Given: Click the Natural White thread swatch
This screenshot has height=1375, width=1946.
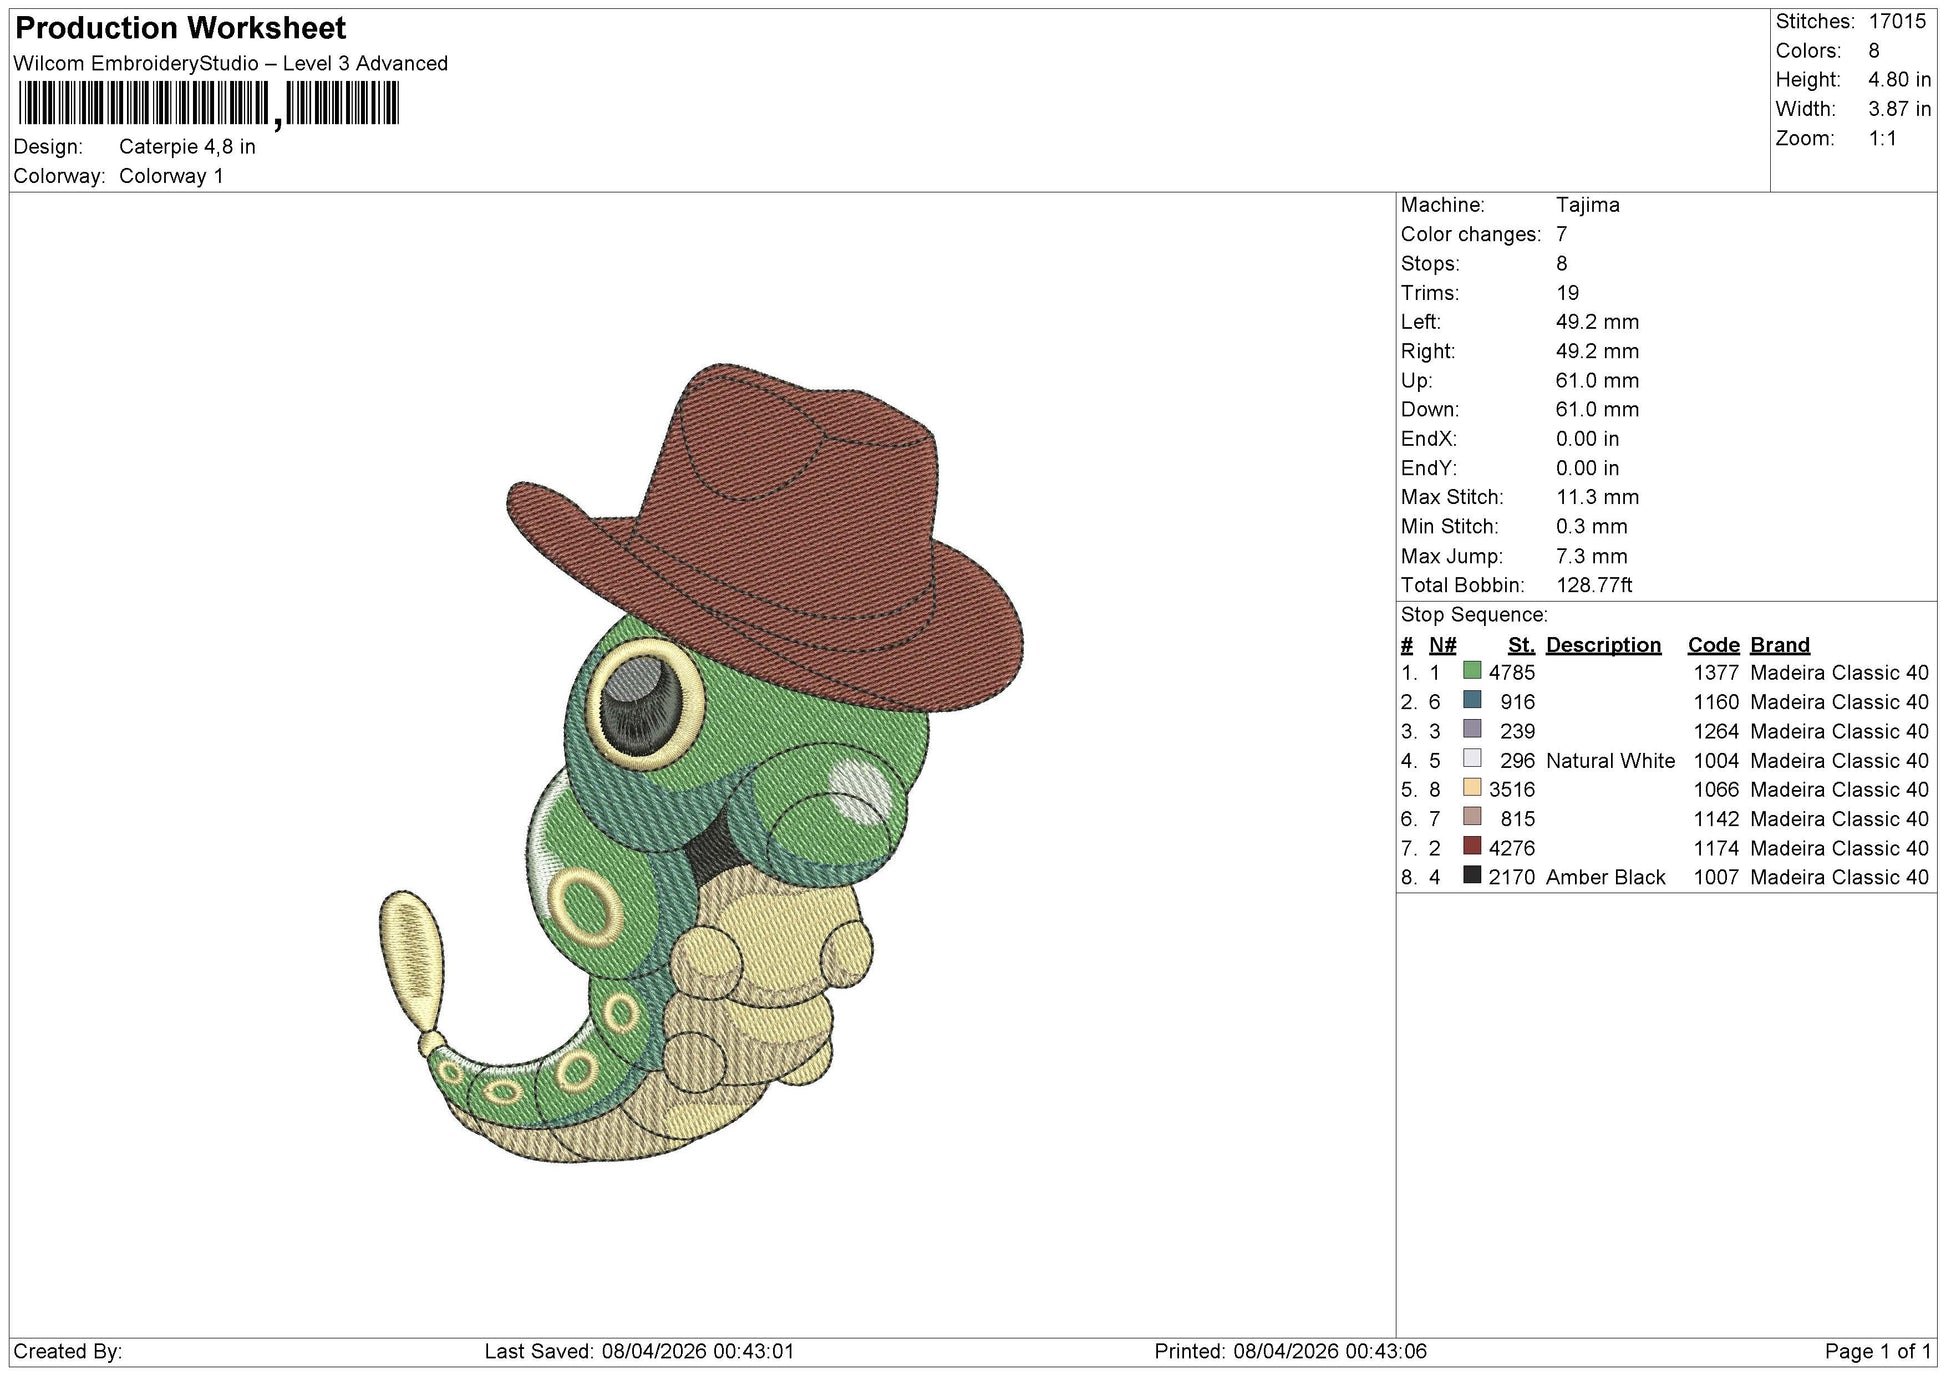Looking at the screenshot, I should pyautogui.click(x=1472, y=758).
